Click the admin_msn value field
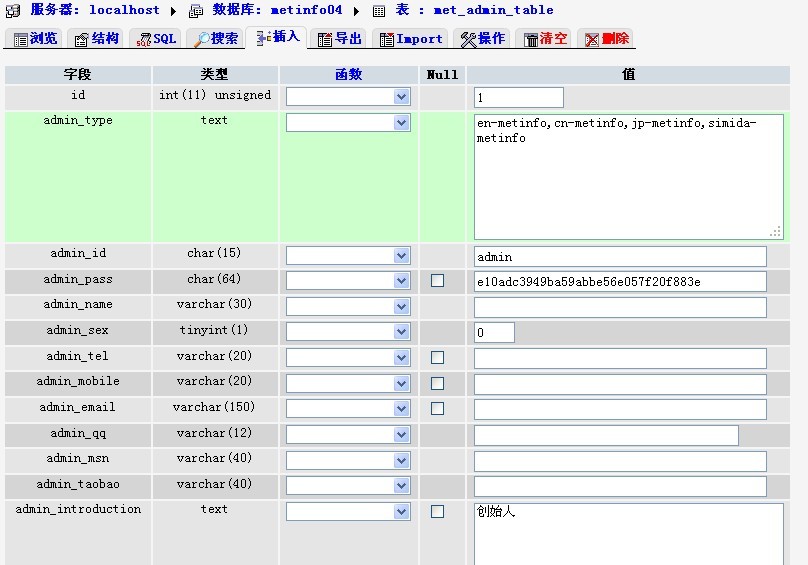Image resolution: width=808 pixels, height=565 pixels. [620, 461]
